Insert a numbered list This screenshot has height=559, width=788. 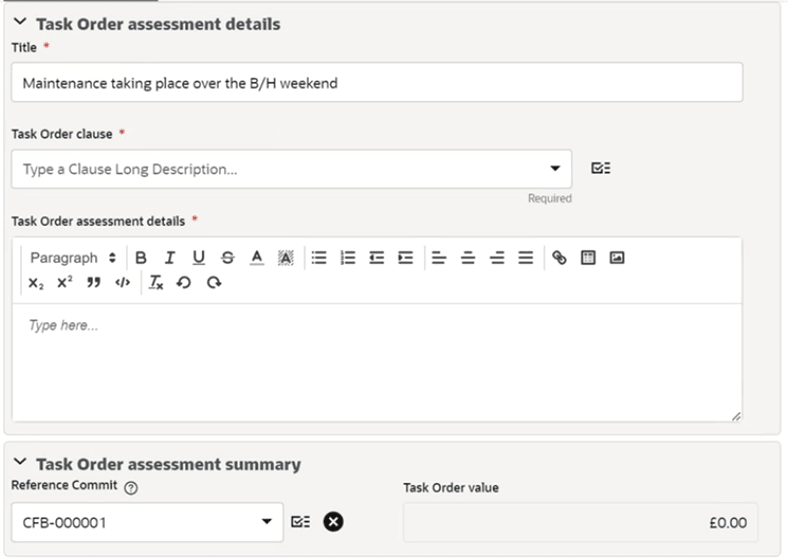tap(348, 258)
